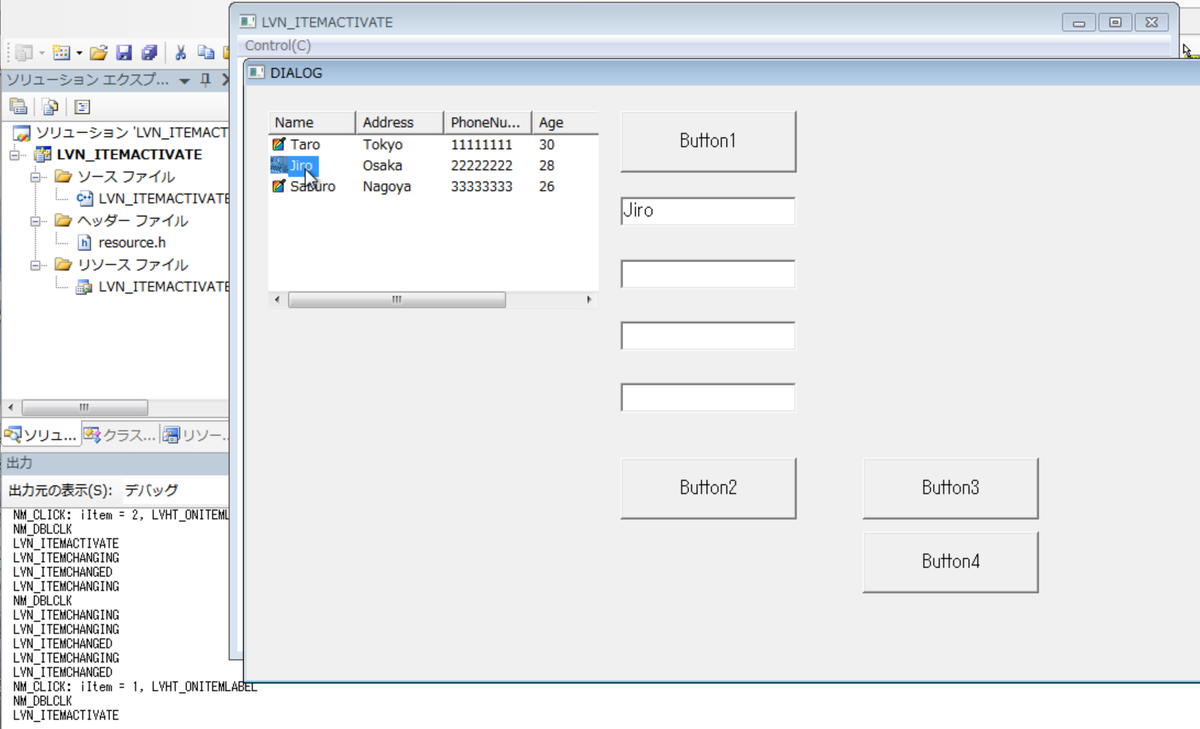Click the Nagoya address cell
The image size is (1200, 729).
[387, 187]
